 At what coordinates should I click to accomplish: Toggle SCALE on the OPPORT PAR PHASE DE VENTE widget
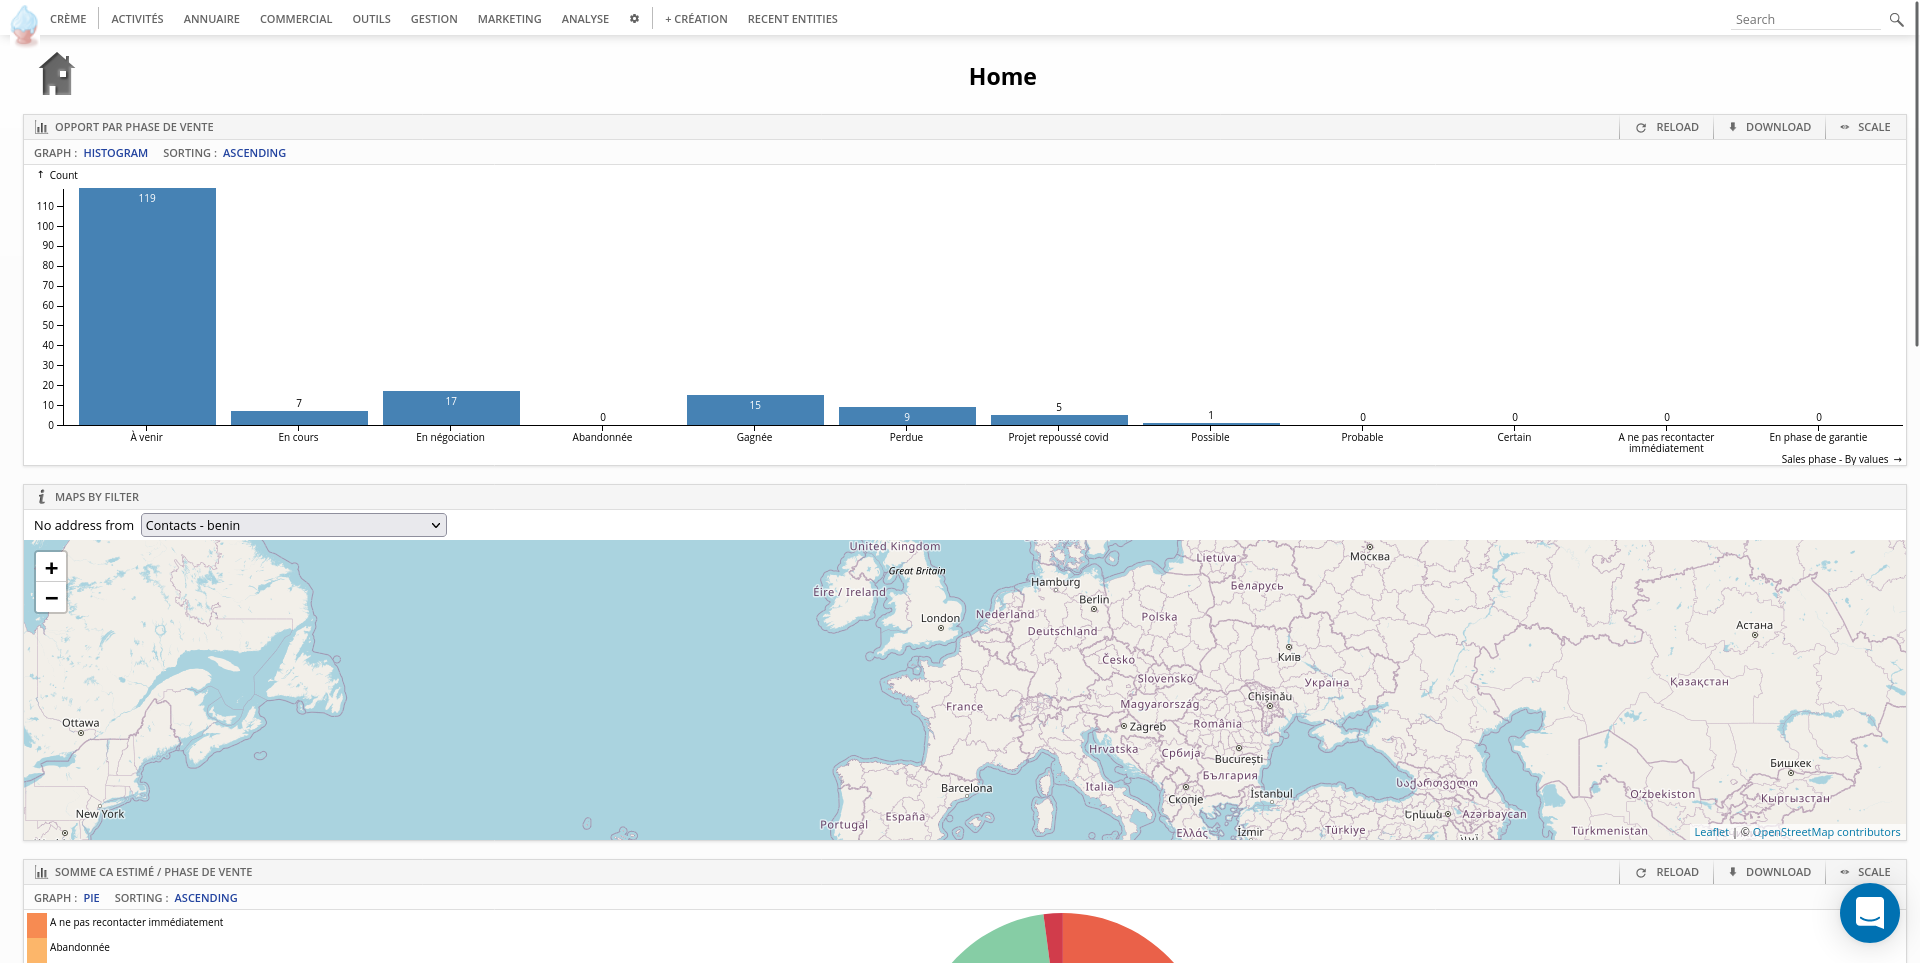click(1866, 127)
